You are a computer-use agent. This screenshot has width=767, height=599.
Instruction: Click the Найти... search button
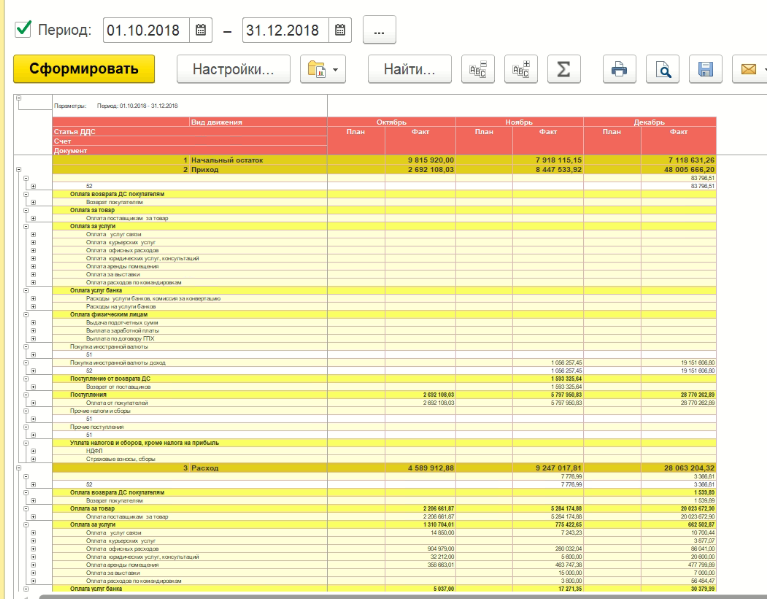[409, 69]
